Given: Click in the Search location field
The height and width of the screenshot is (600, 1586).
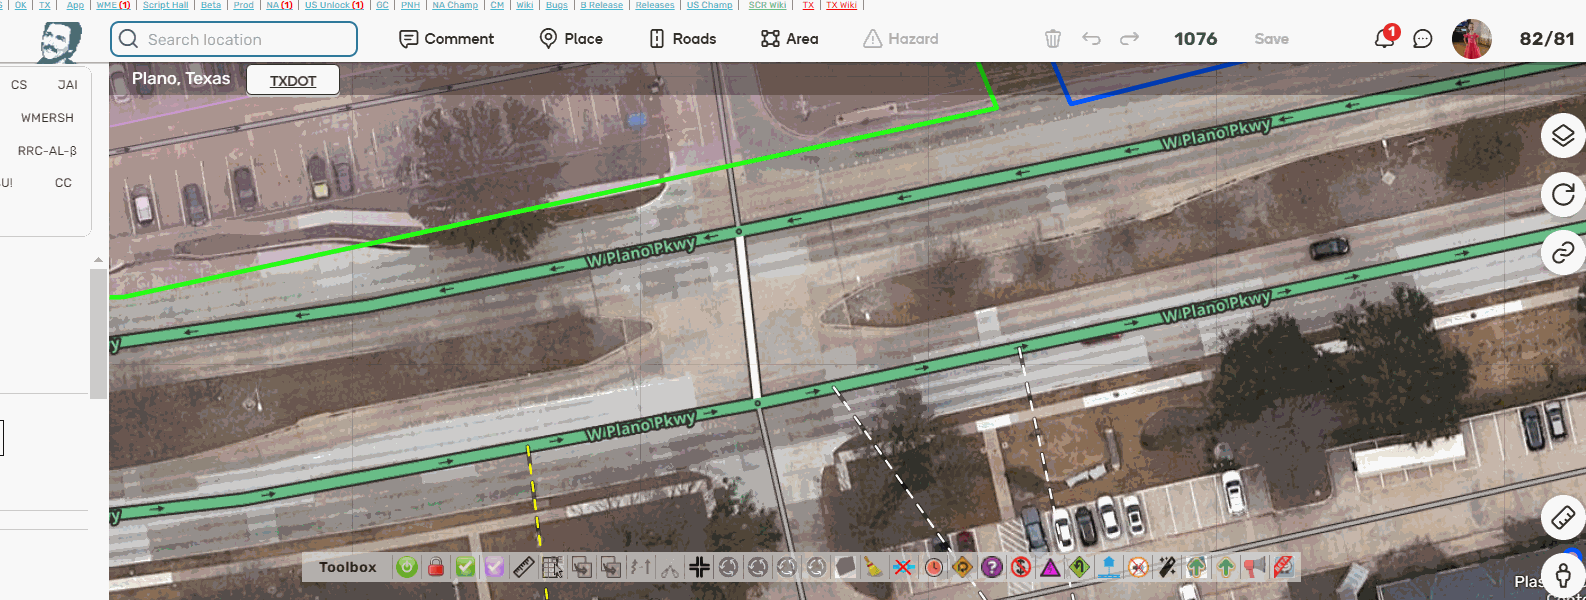Looking at the screenshot, I should point(234,39).
